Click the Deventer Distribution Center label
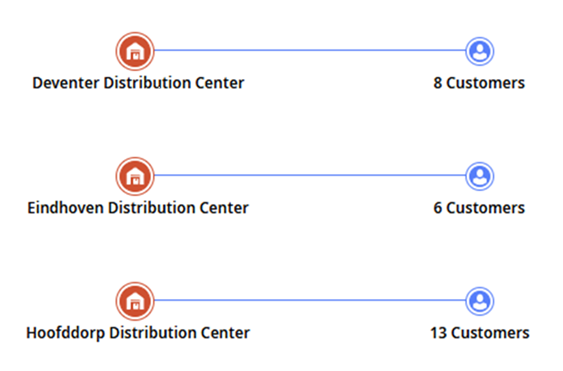This screenshot has height=371, width=563. click(x=138, y=83)
